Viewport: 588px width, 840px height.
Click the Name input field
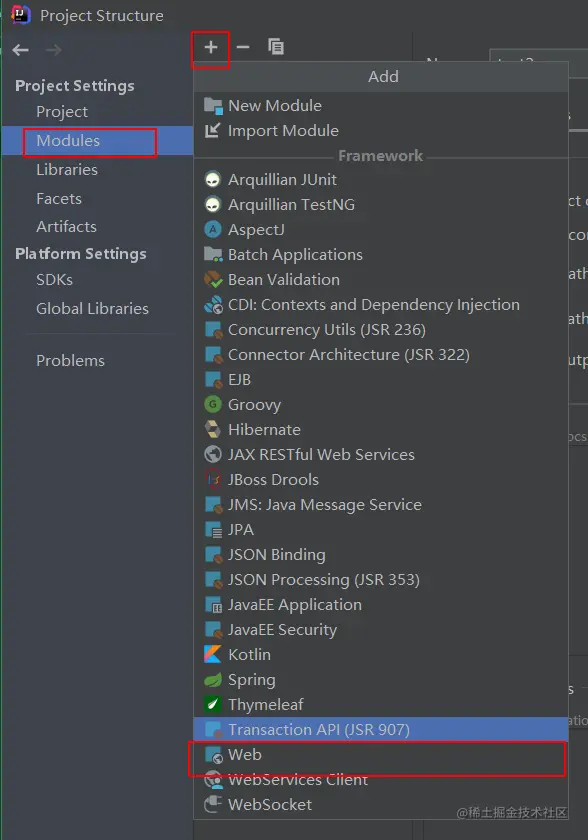(538, 55)
